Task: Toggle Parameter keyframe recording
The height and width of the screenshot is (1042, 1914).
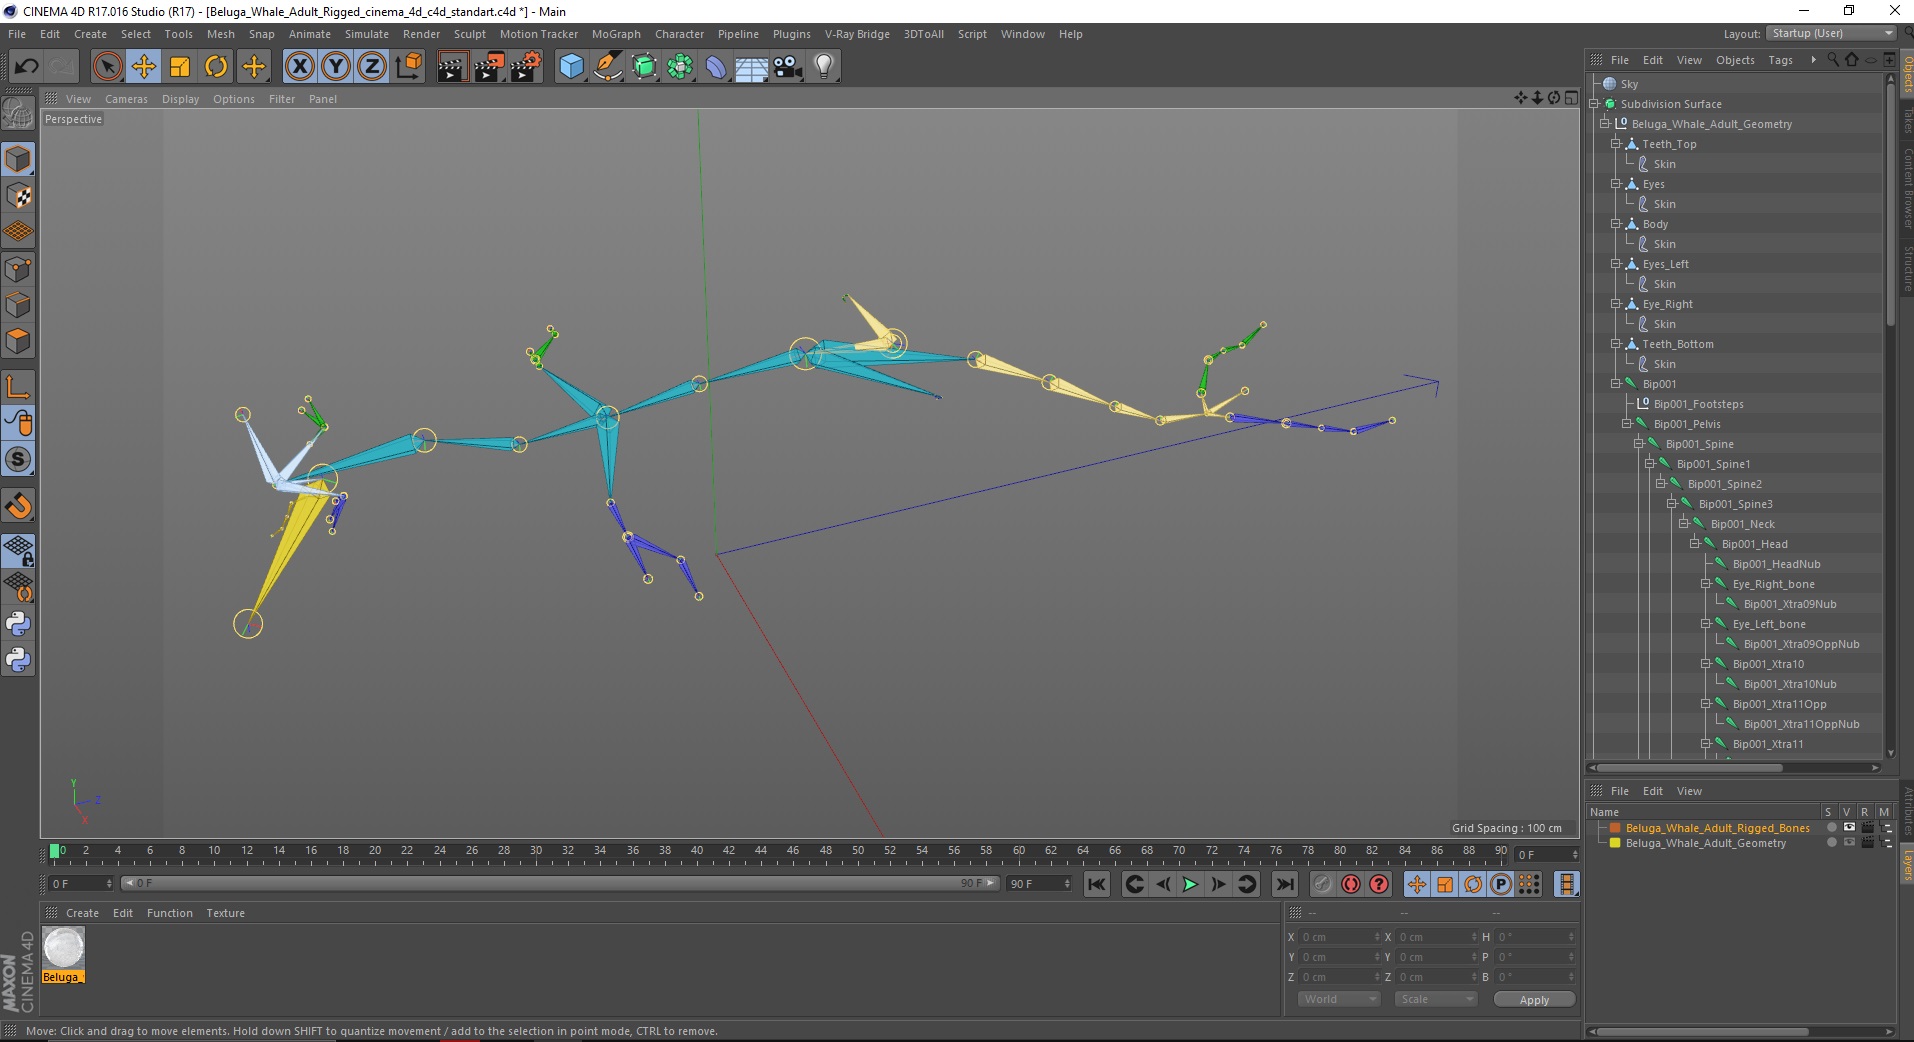Action: point(1501,884)
